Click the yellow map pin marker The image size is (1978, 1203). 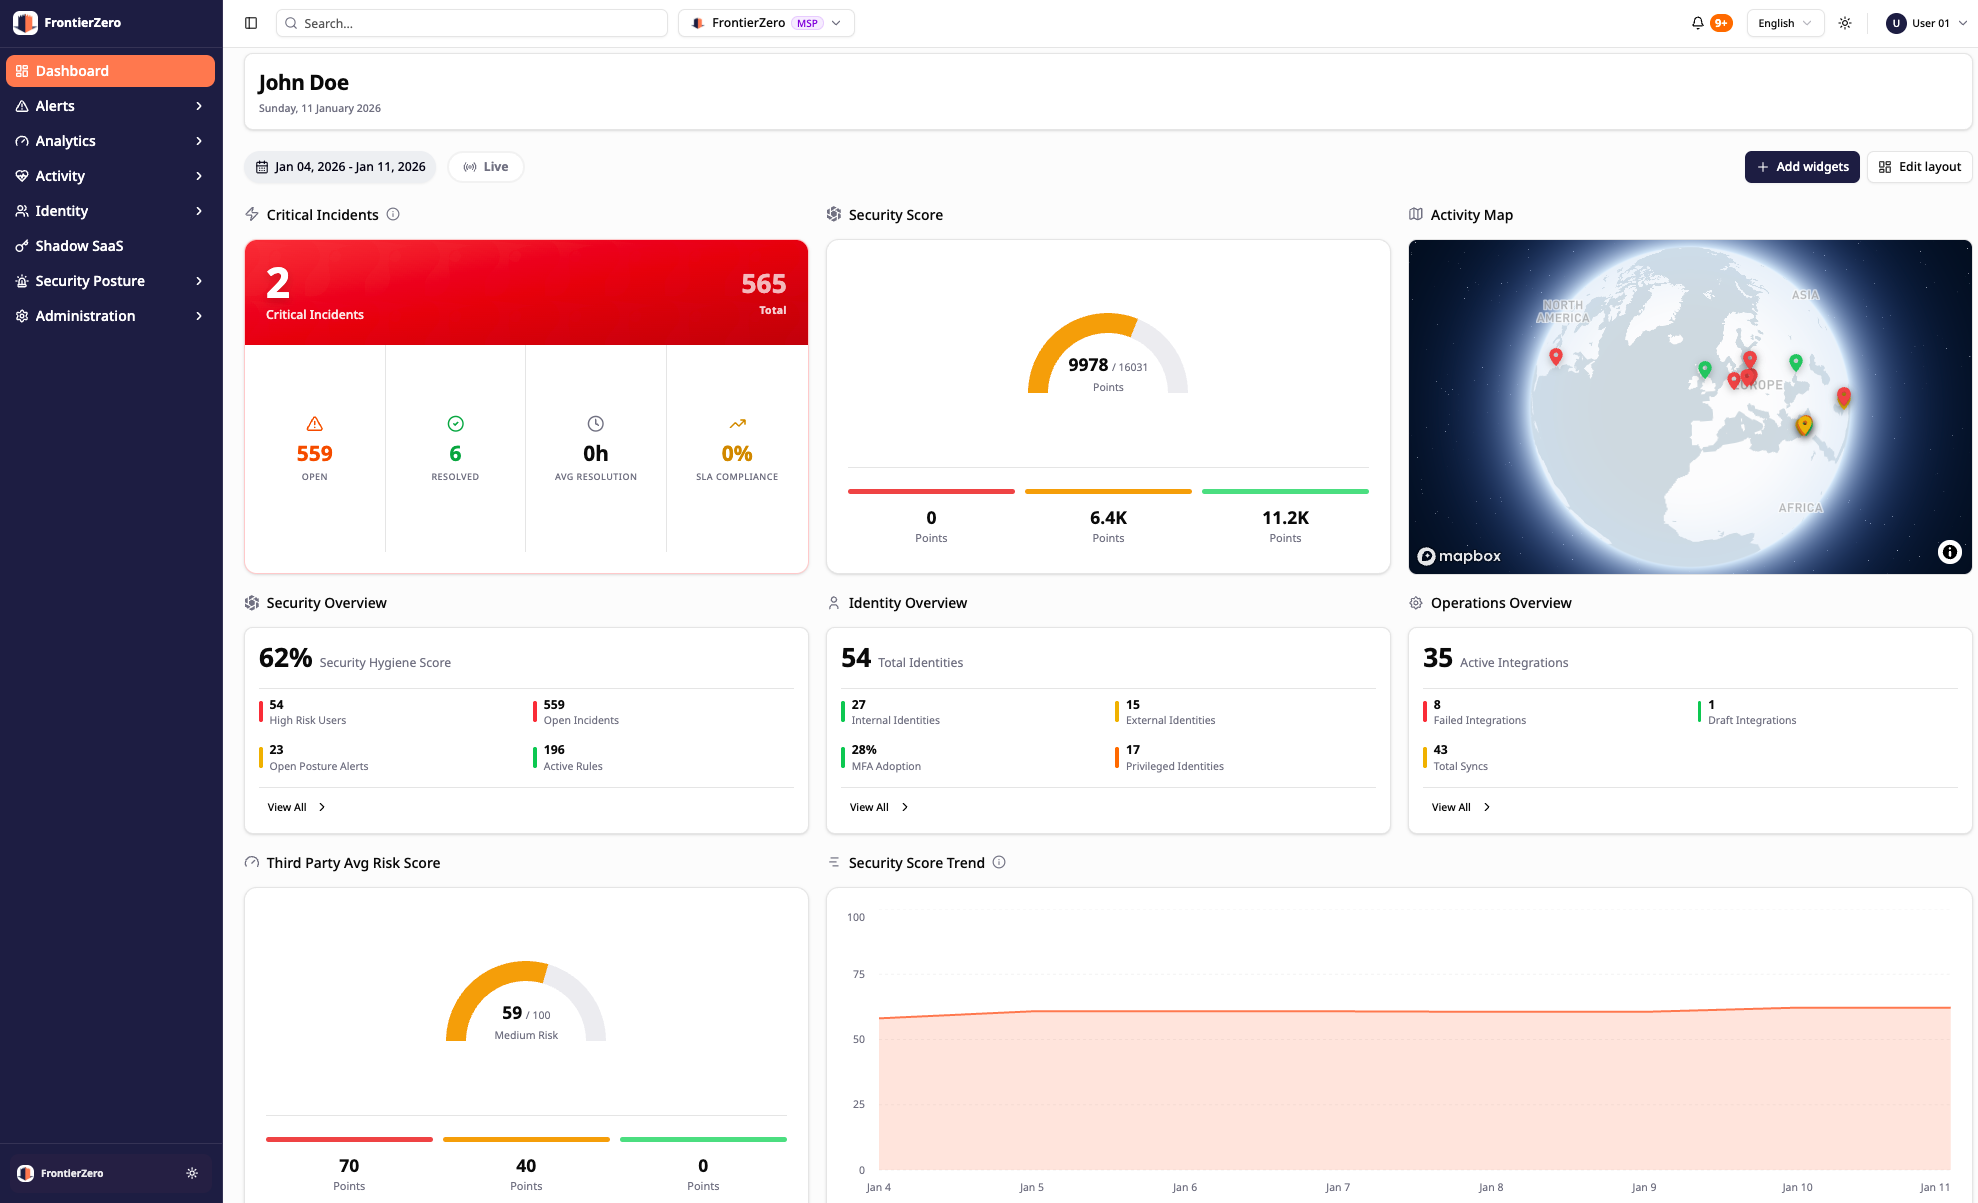(x=1804, y=425)
